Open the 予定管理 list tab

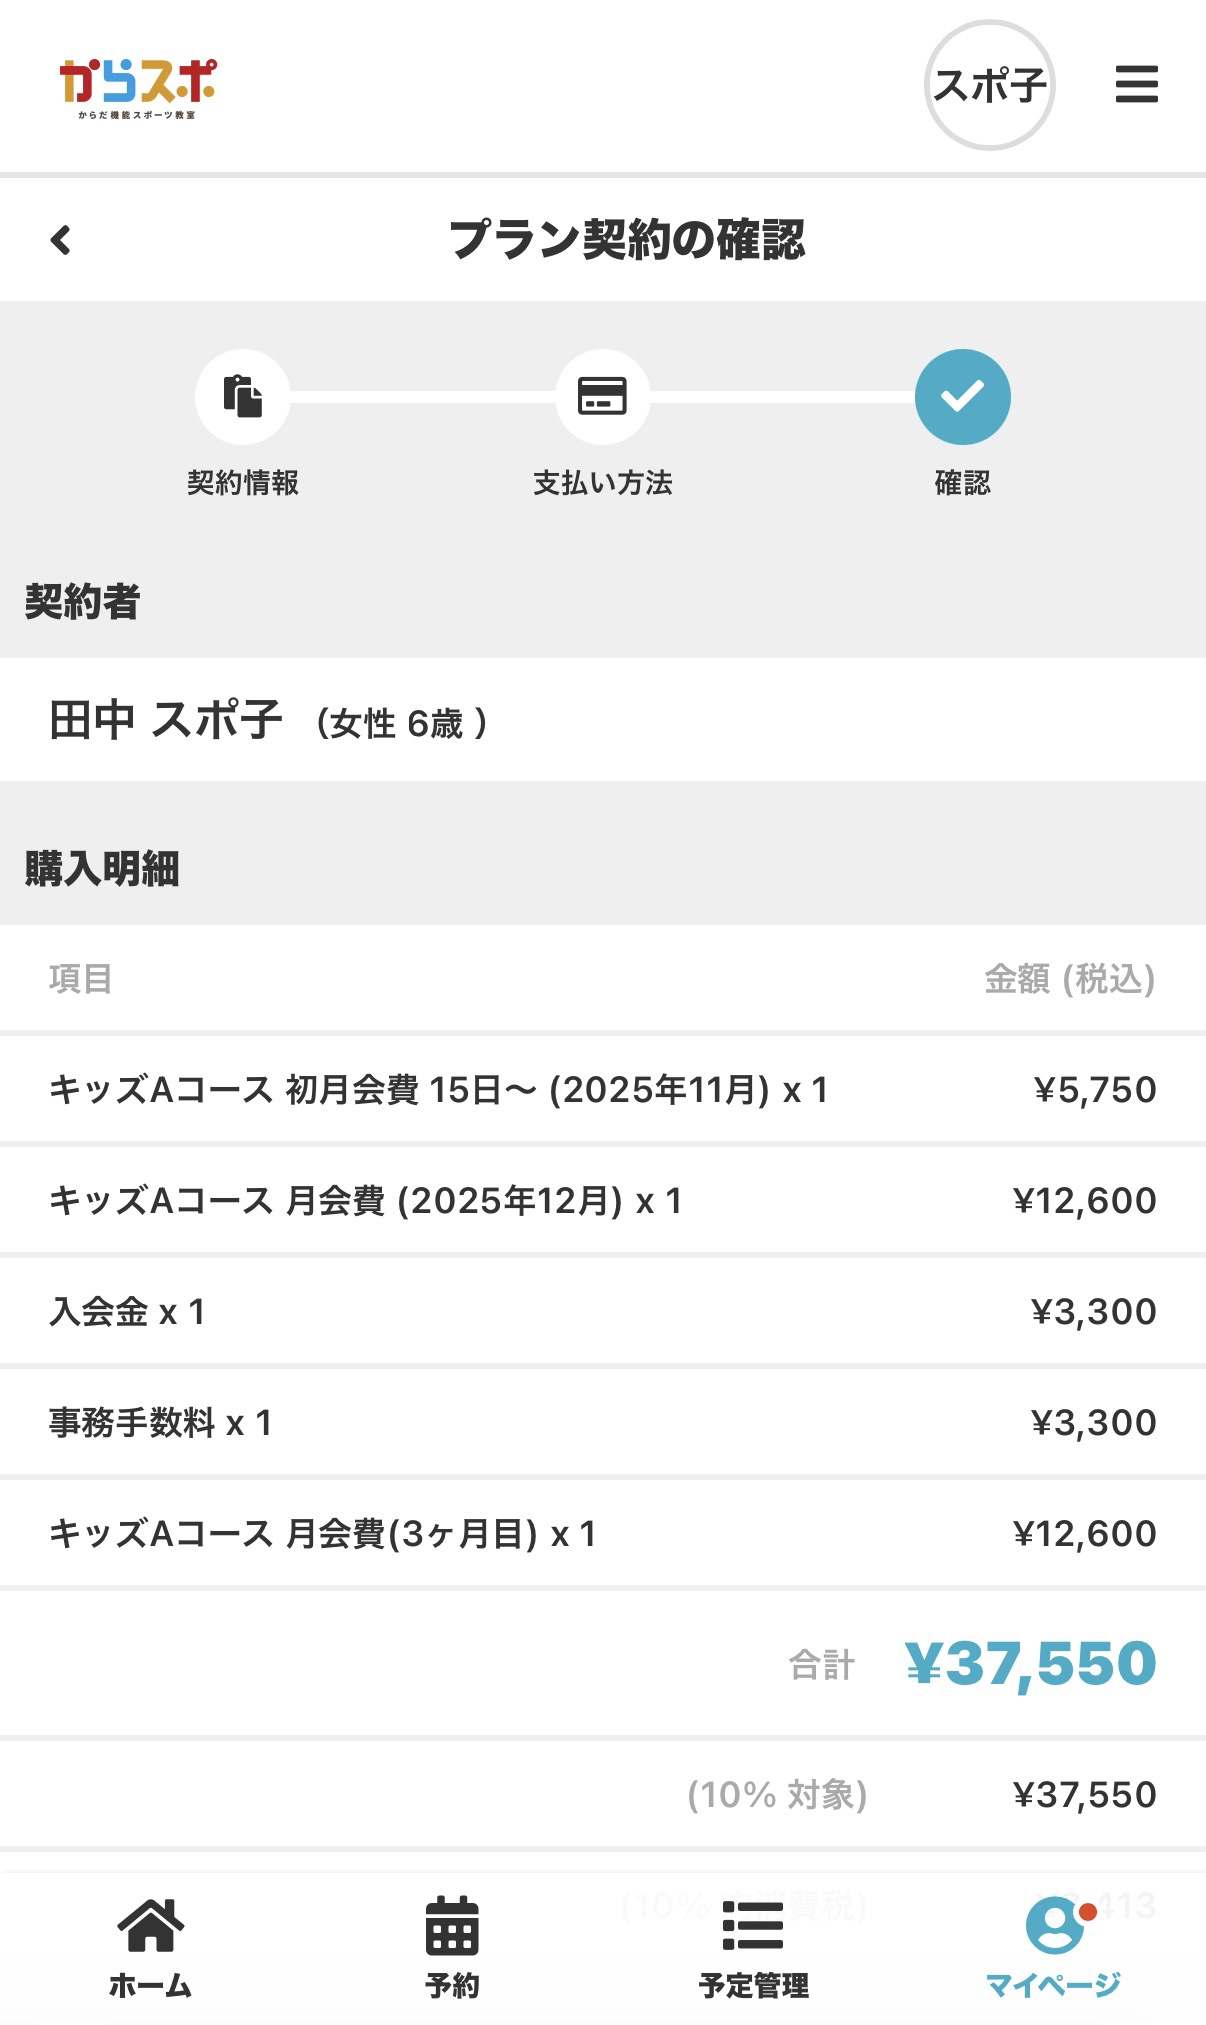753,1947
